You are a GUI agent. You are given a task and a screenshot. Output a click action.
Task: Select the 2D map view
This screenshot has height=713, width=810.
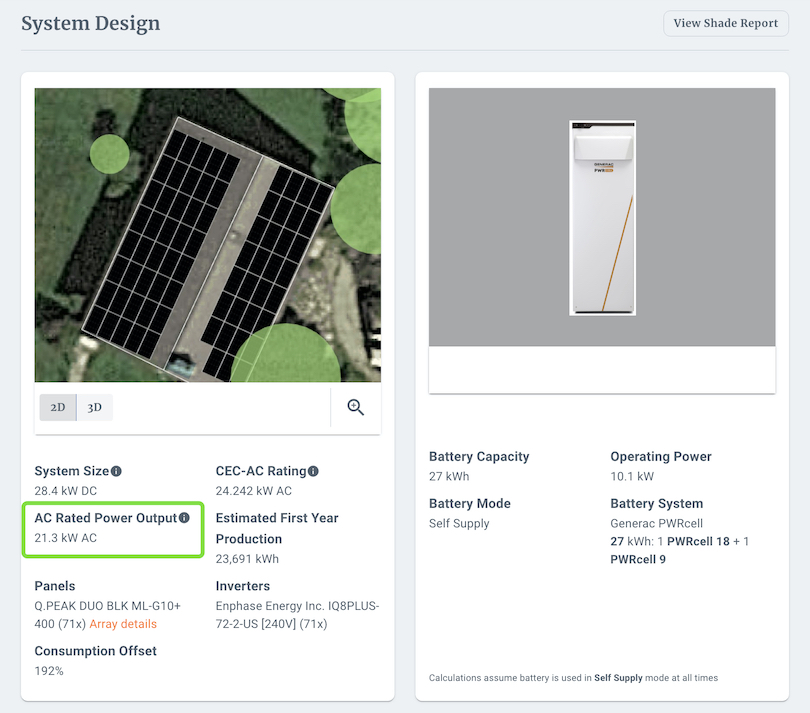(57, 407)
